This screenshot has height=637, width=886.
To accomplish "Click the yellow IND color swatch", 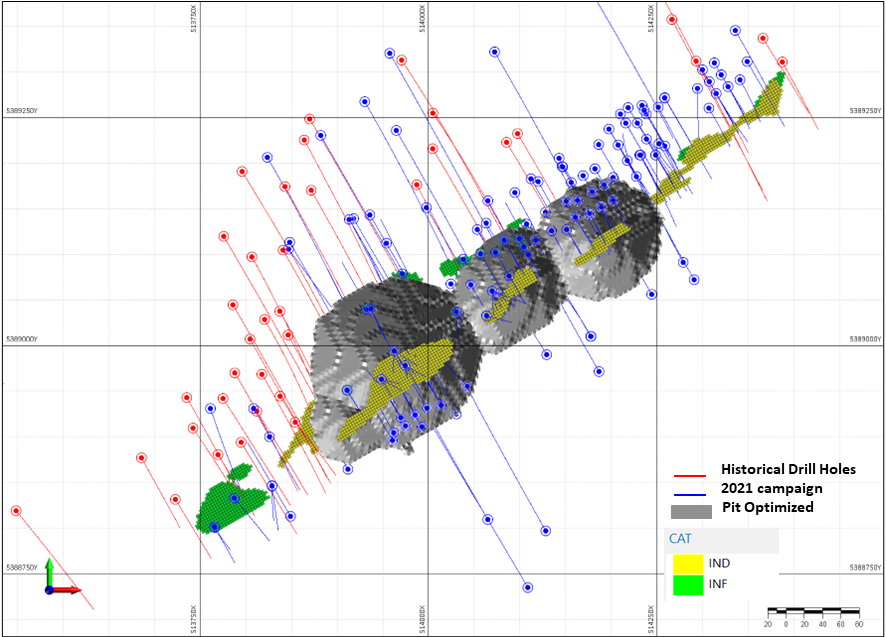I will pos(688,563).
